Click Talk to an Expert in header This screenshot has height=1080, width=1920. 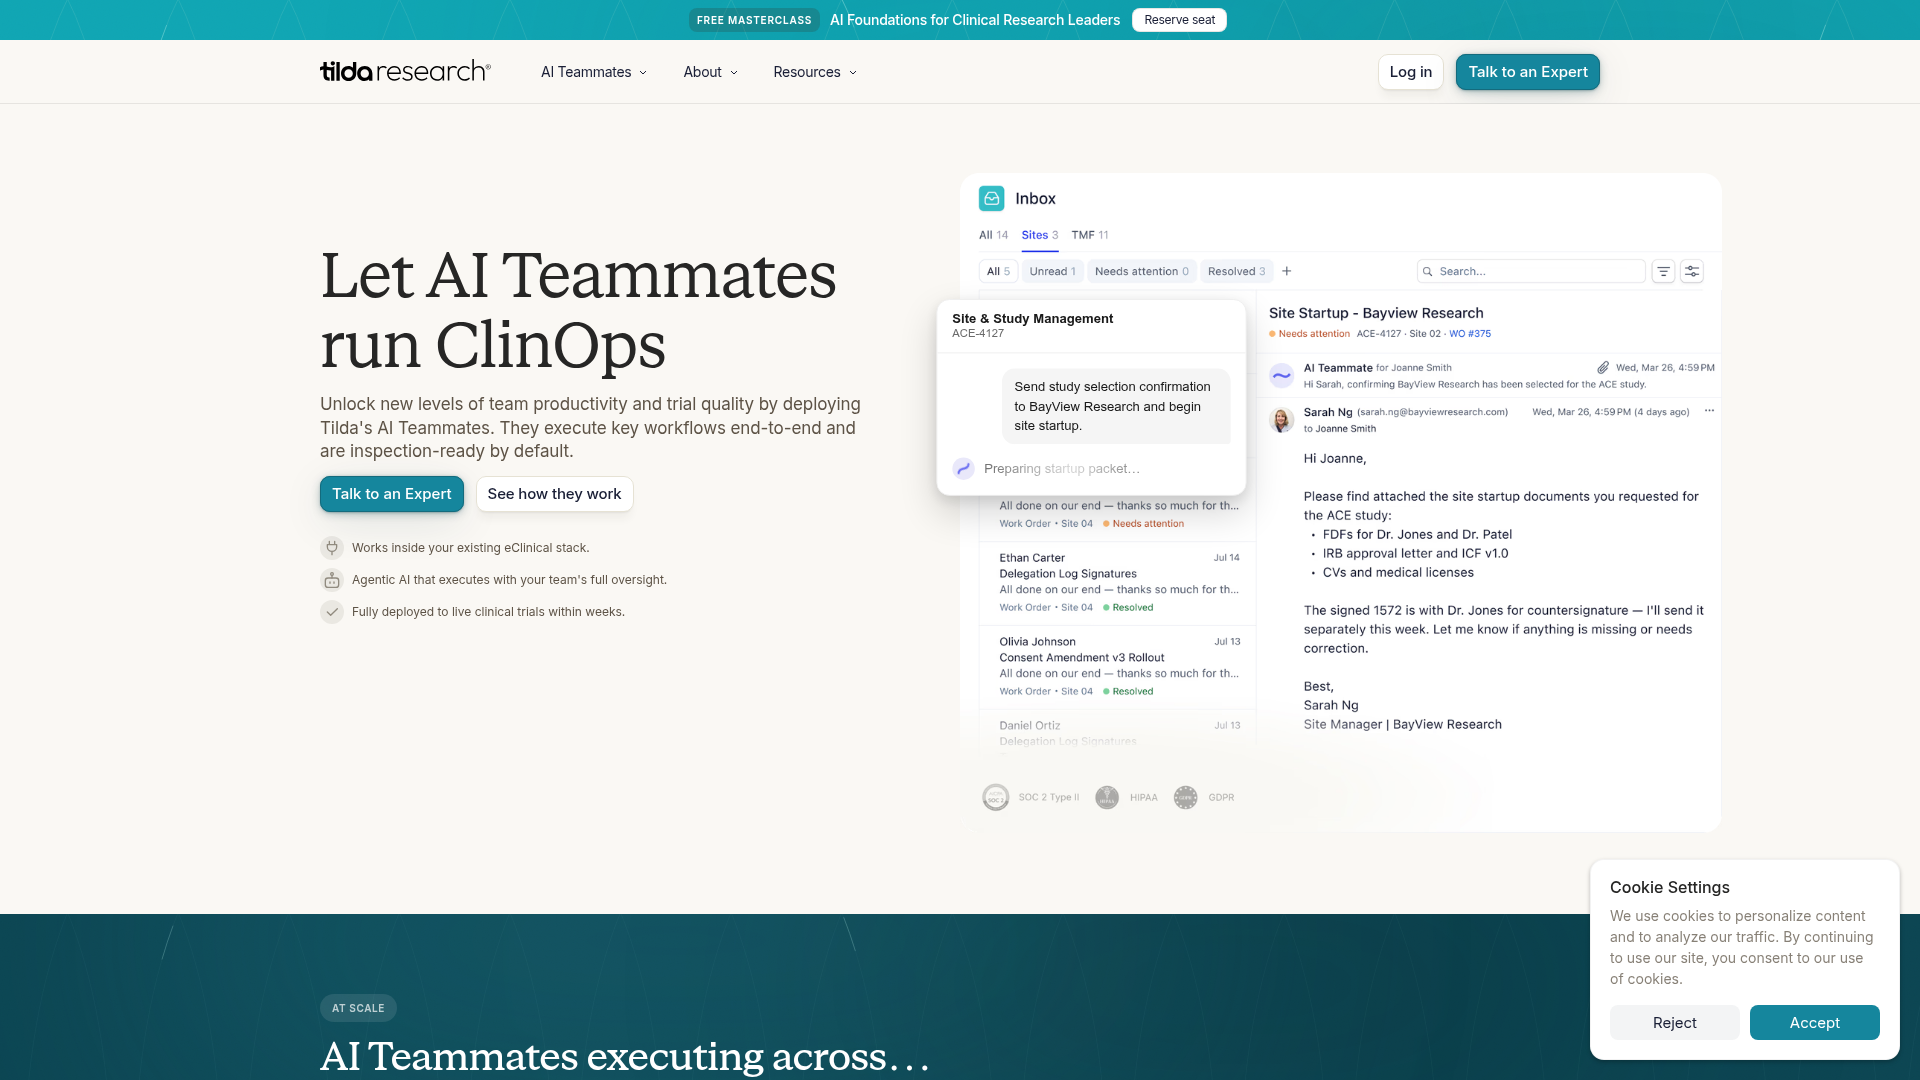(1528, 72)
